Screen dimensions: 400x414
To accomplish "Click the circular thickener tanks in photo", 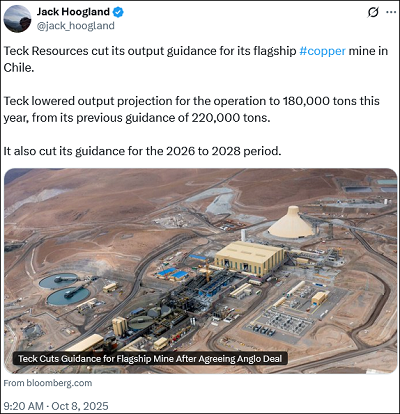I will [64, 289].
